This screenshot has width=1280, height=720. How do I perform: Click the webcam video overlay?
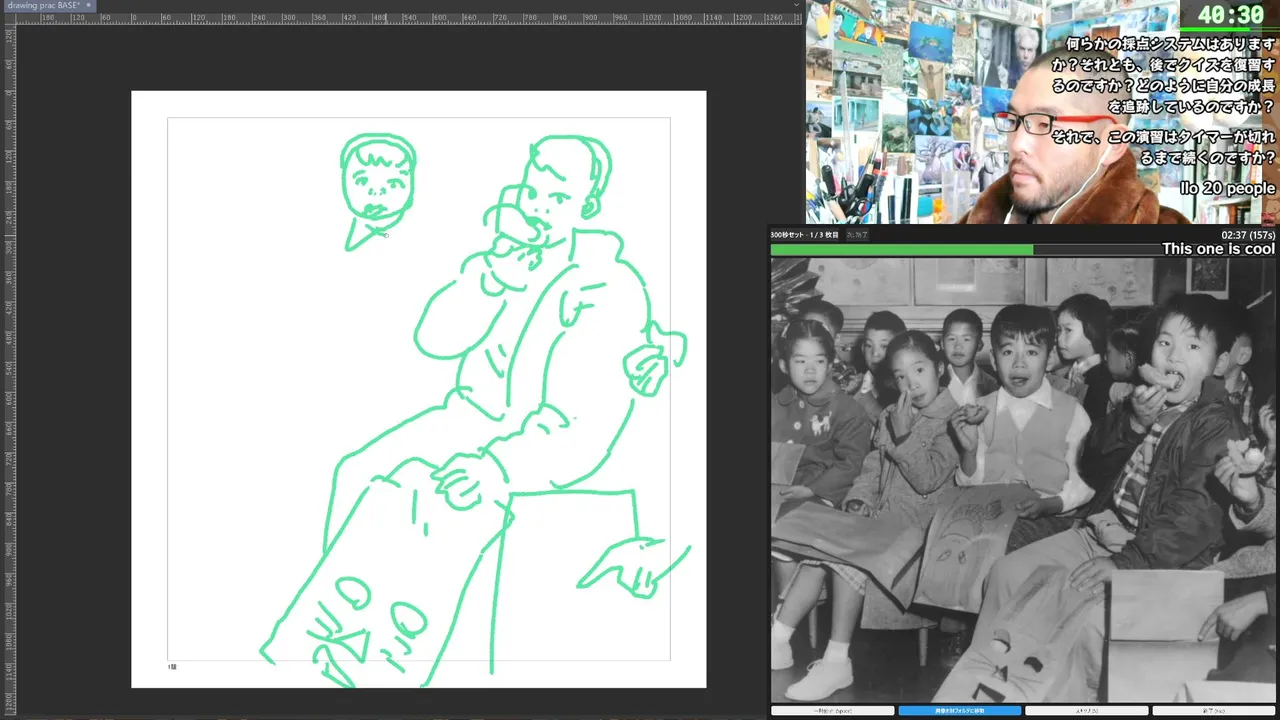coord(1042,112)
